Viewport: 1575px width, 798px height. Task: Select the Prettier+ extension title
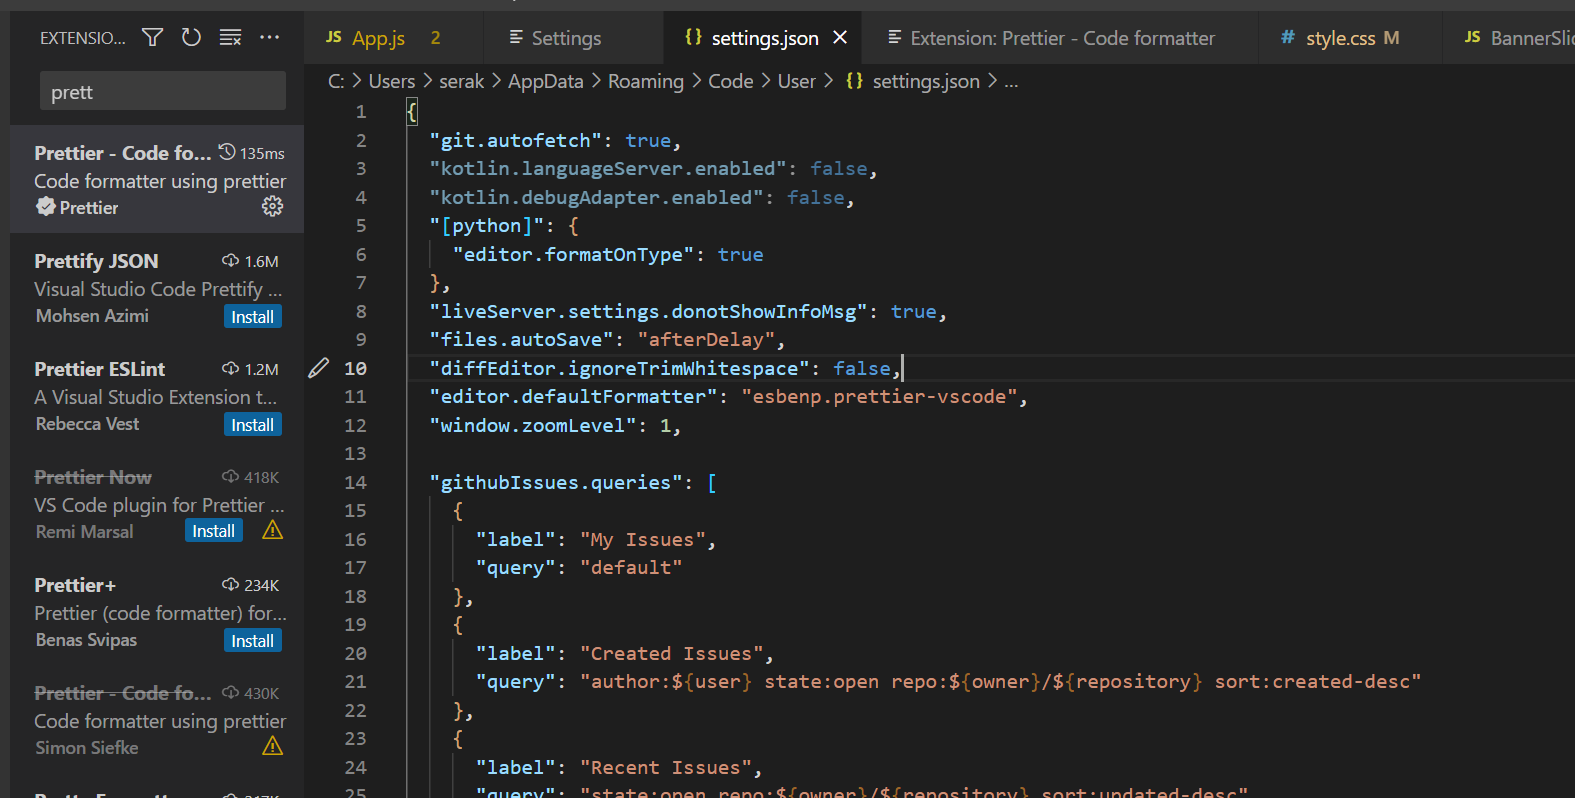pyautogui.click(x=75, y=585)
